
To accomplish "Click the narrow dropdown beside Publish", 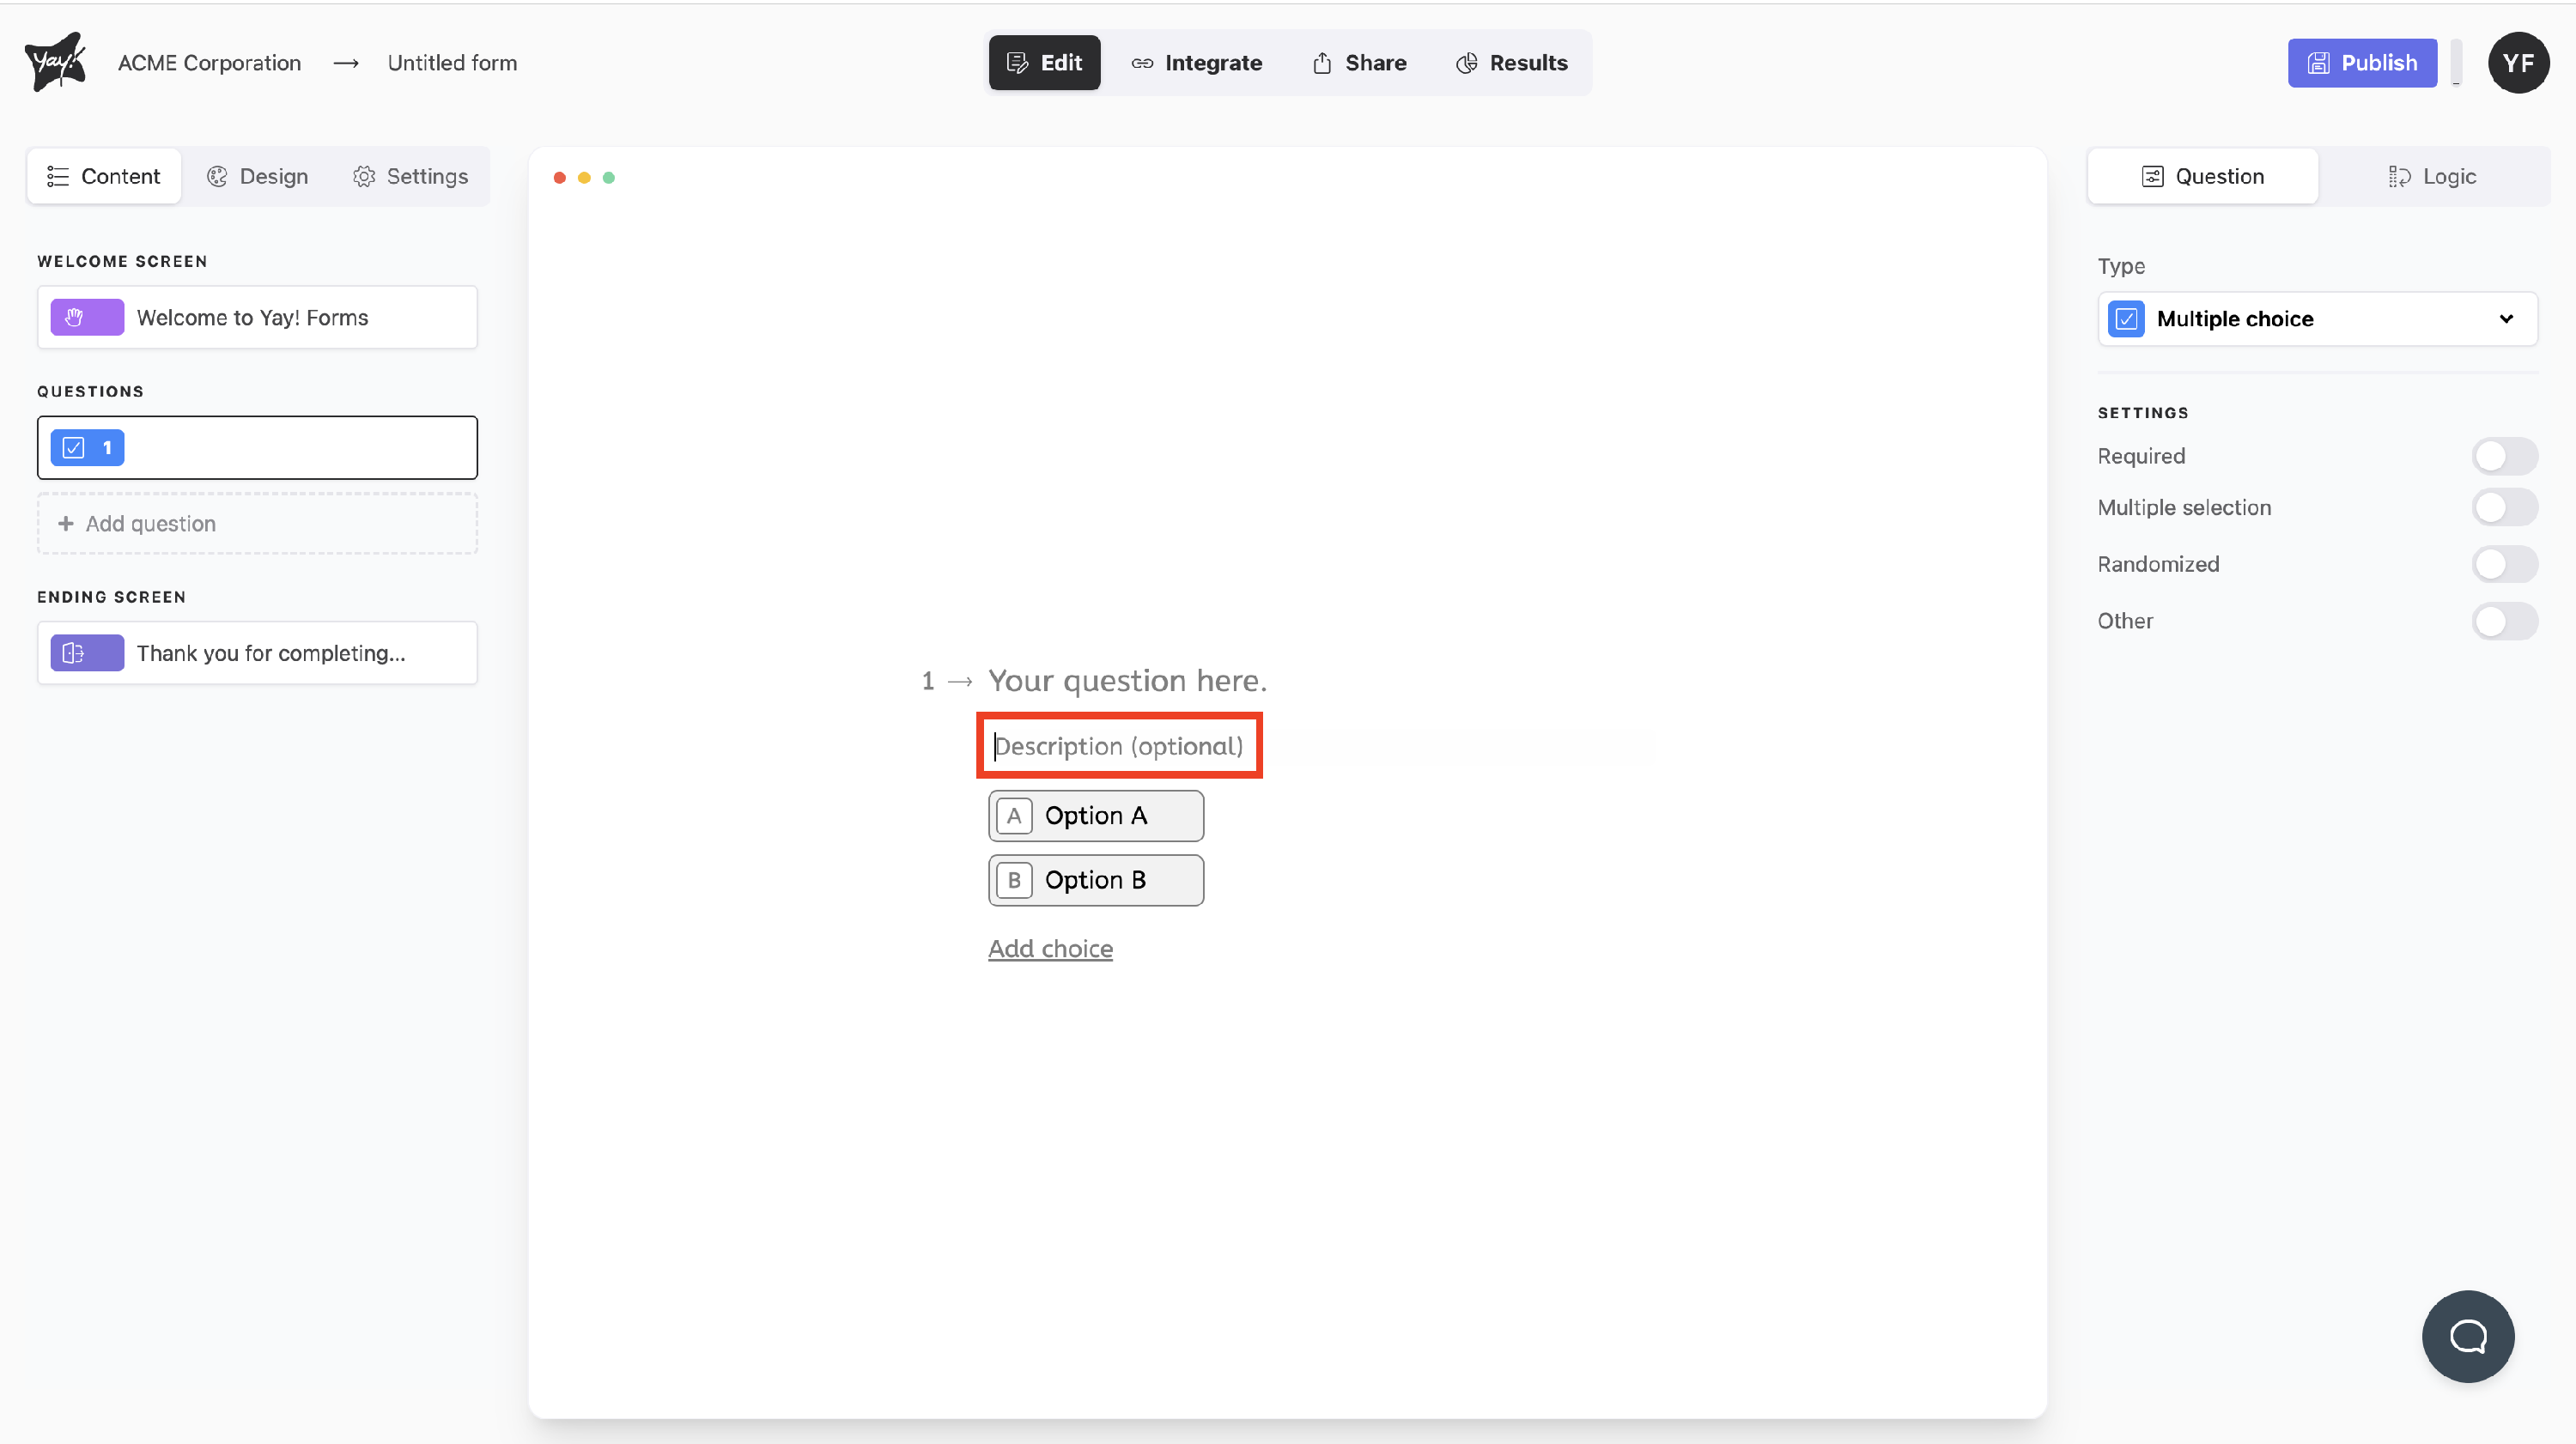I will click(x=2456, y=63).
